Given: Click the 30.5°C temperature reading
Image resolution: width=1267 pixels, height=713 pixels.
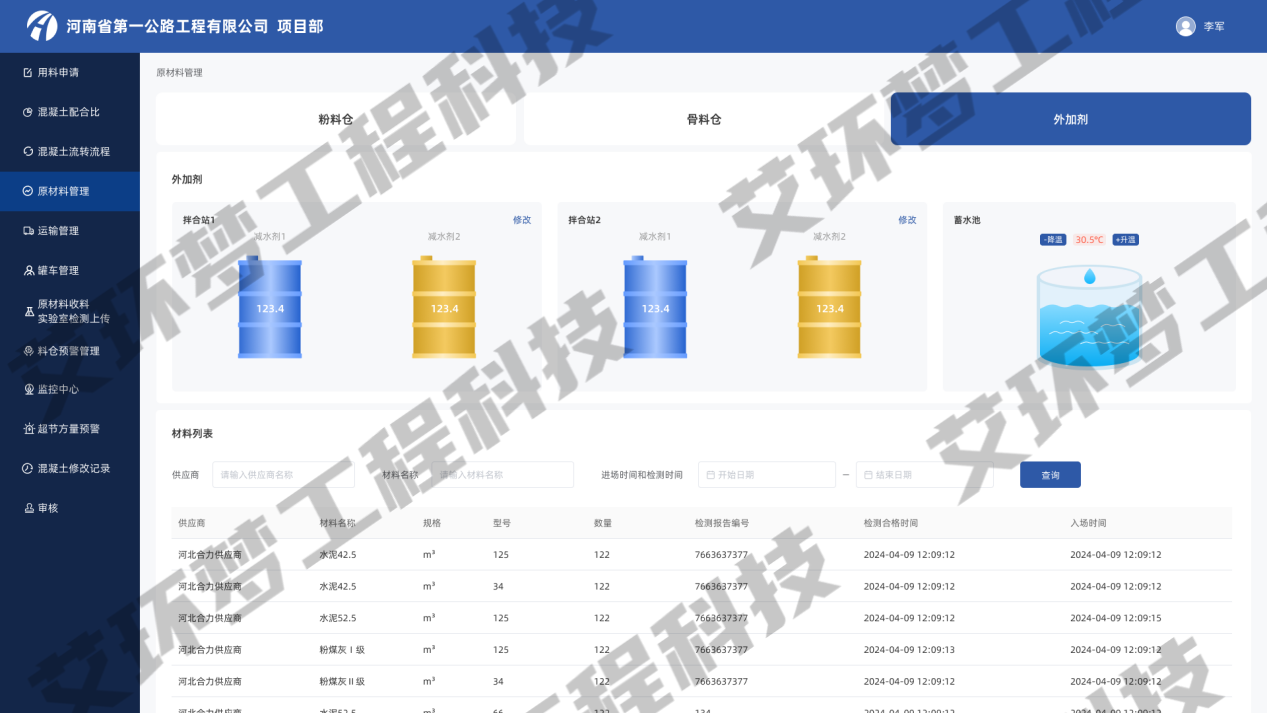Looking at the screenshot, I should click(1089, 240).
